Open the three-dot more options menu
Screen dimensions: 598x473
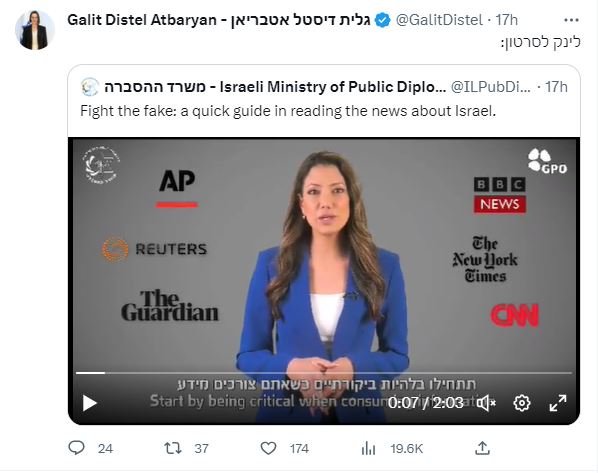point(571,20)
